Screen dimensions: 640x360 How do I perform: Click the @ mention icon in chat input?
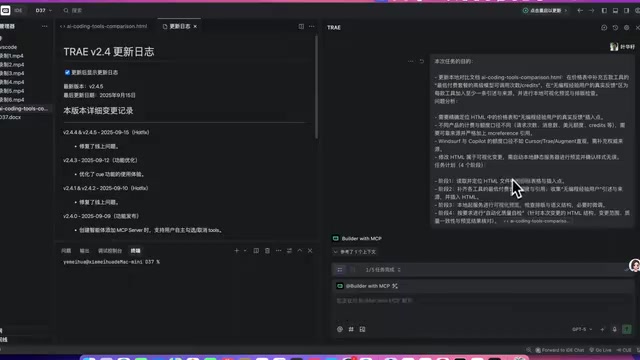(340, 329)
